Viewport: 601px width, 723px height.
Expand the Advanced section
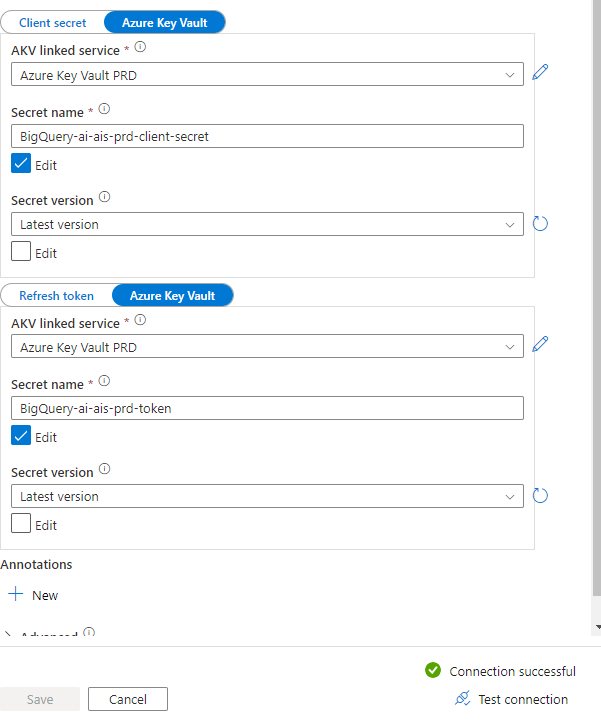coord(10,636)
